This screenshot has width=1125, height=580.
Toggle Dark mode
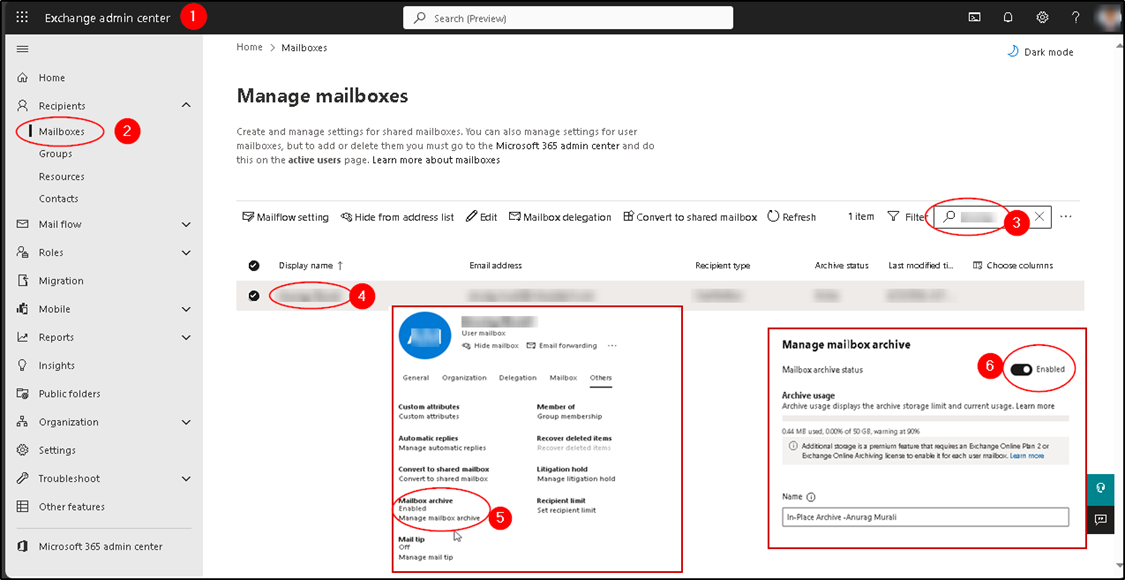click(x=1040, y=52)
